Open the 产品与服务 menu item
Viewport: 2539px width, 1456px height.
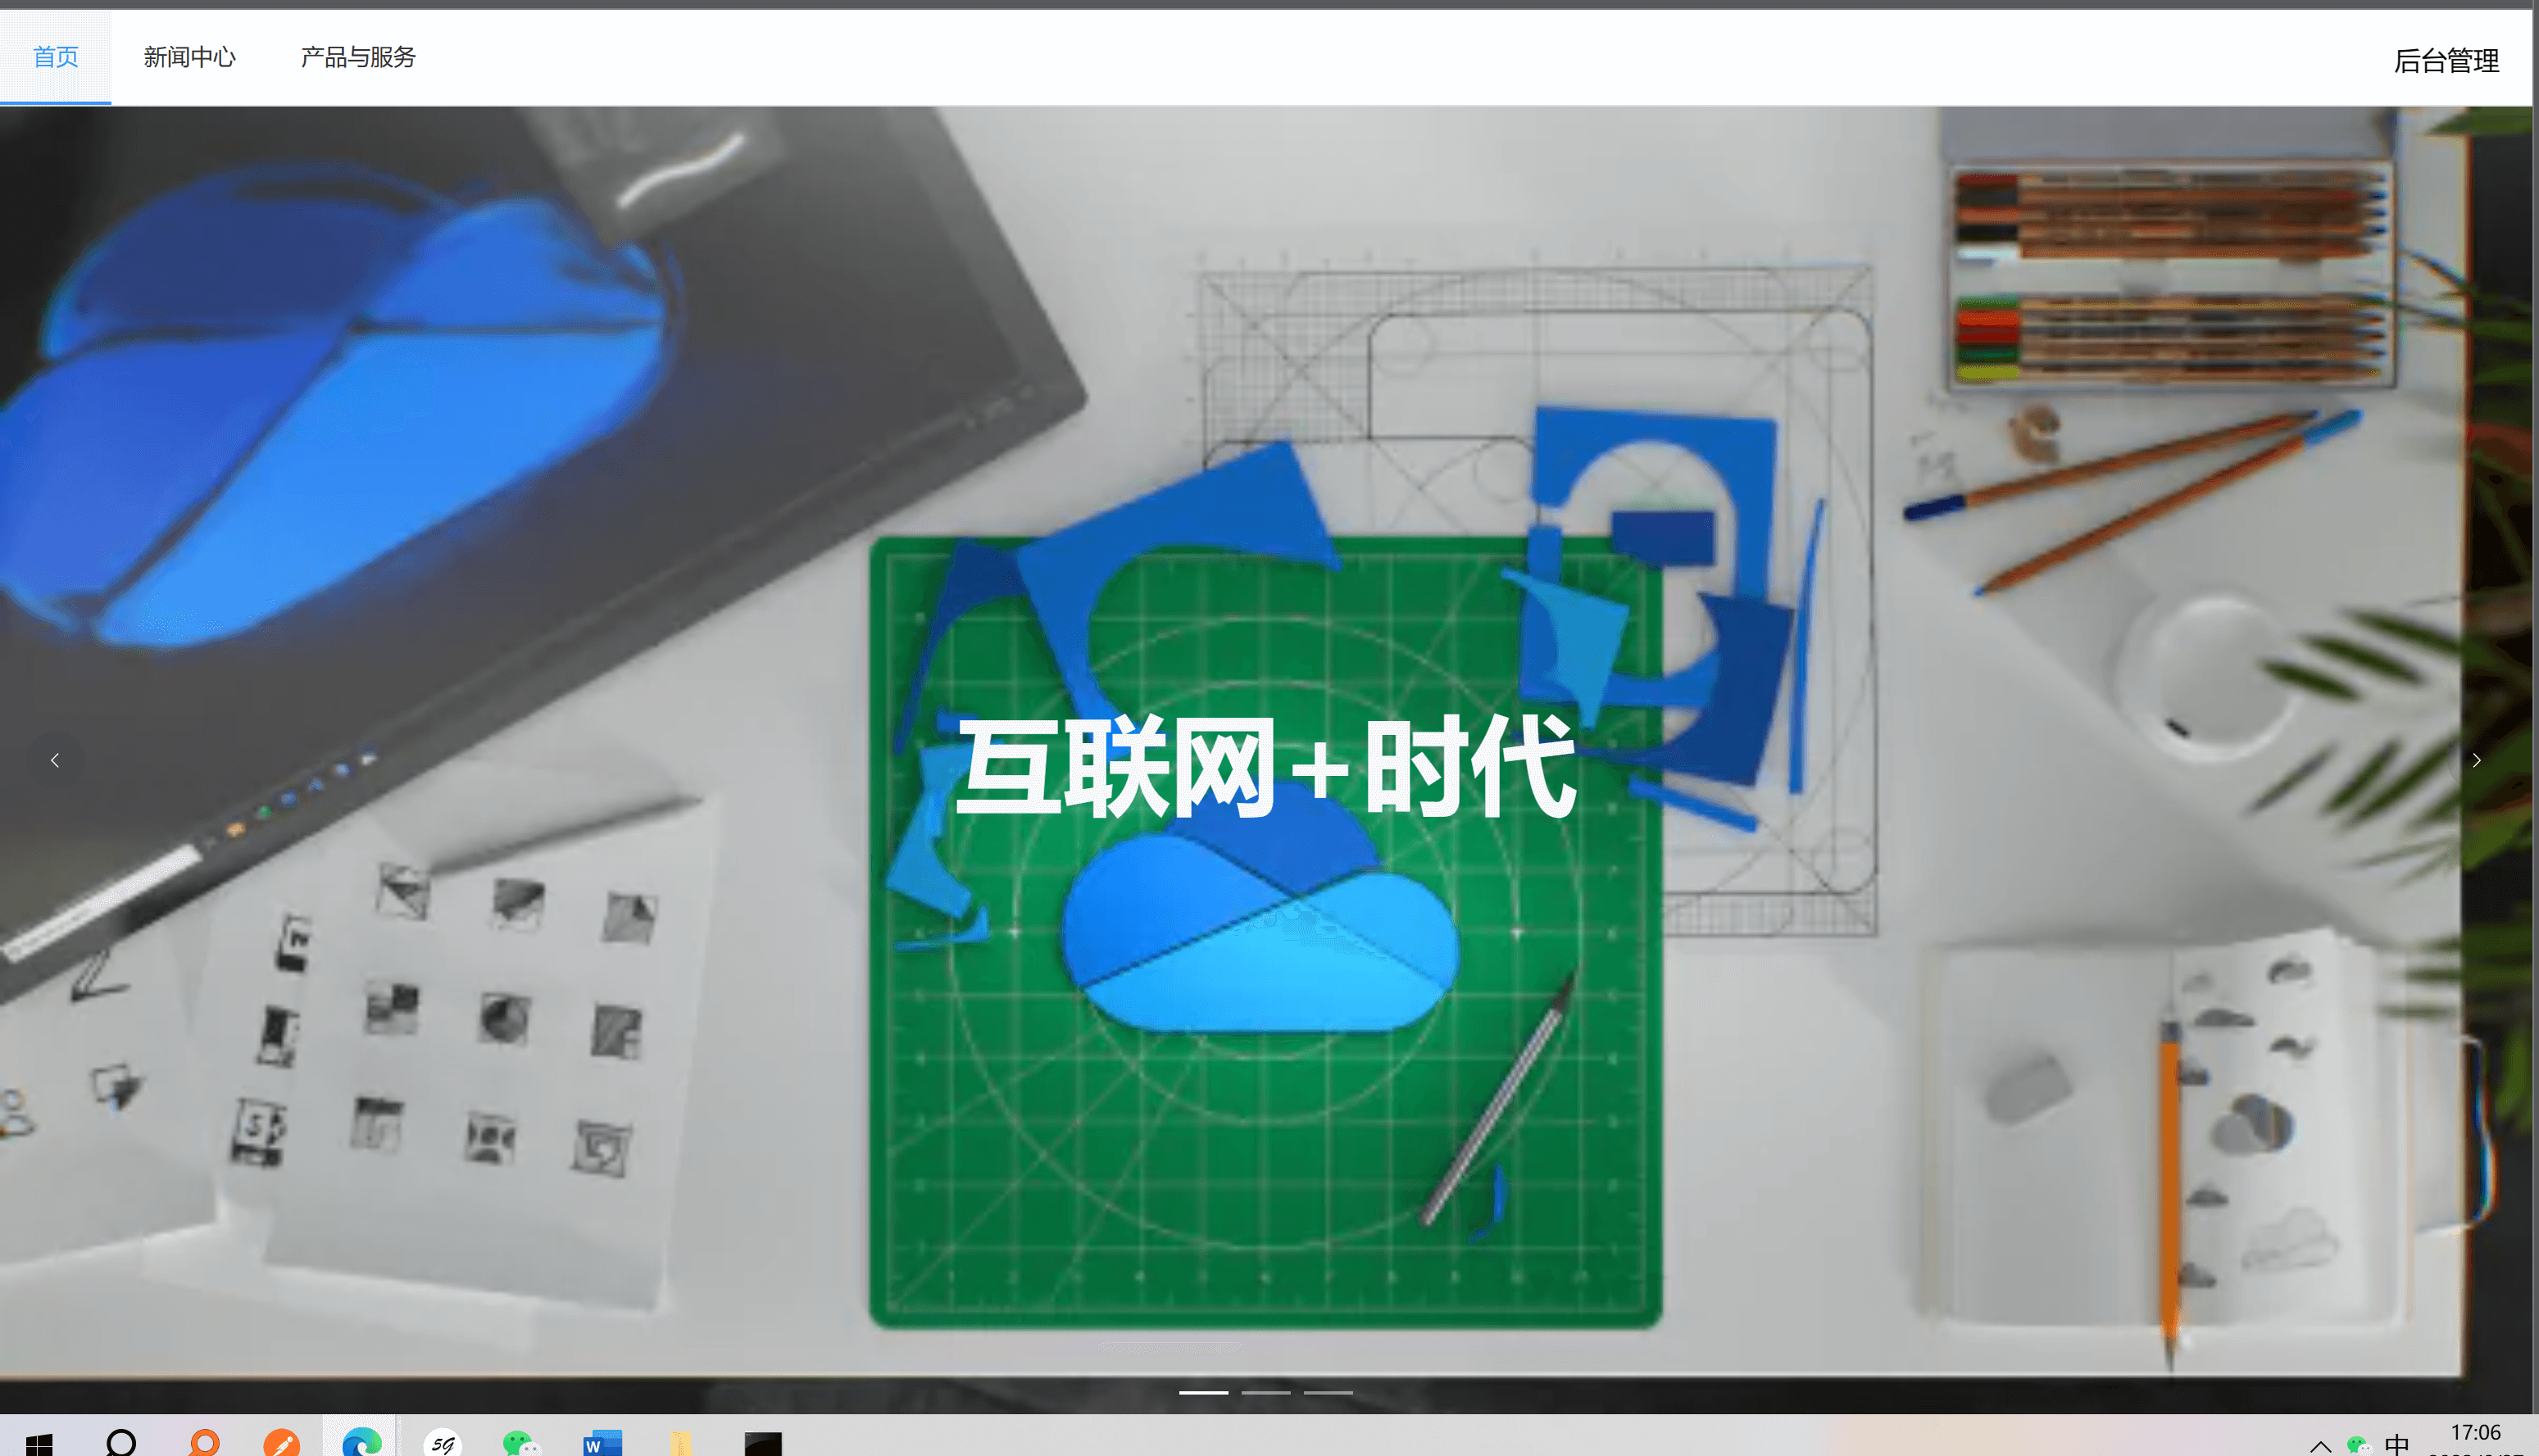point(358,57)
